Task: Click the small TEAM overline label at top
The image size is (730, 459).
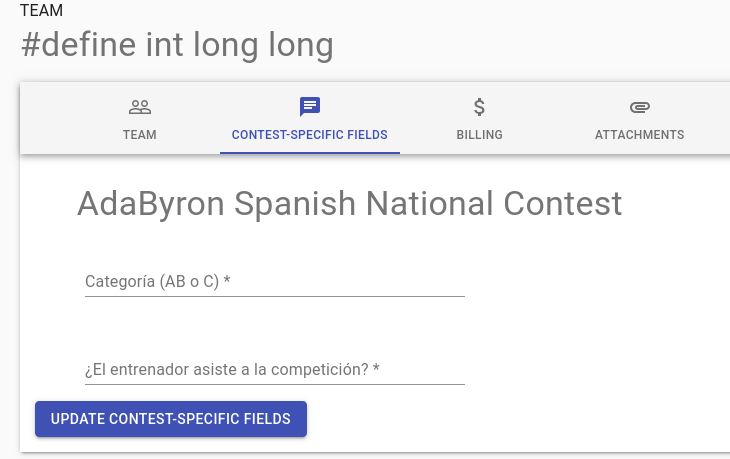Action: coord(41,12)
